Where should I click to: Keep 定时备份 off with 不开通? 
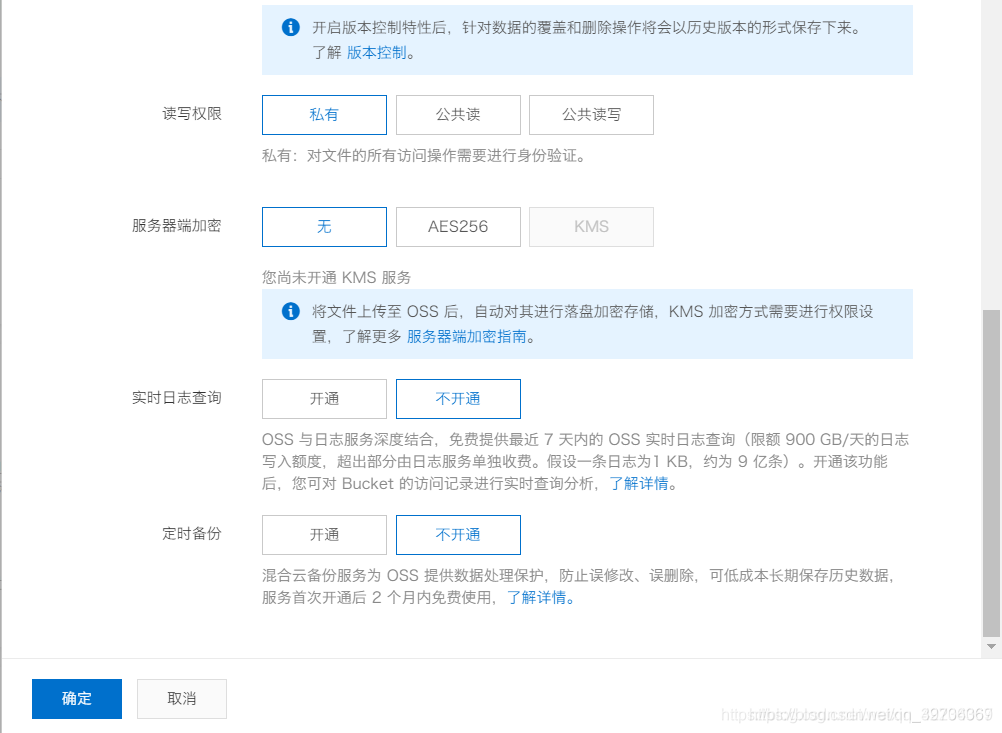pyautogui.click(x=458, y=535)
